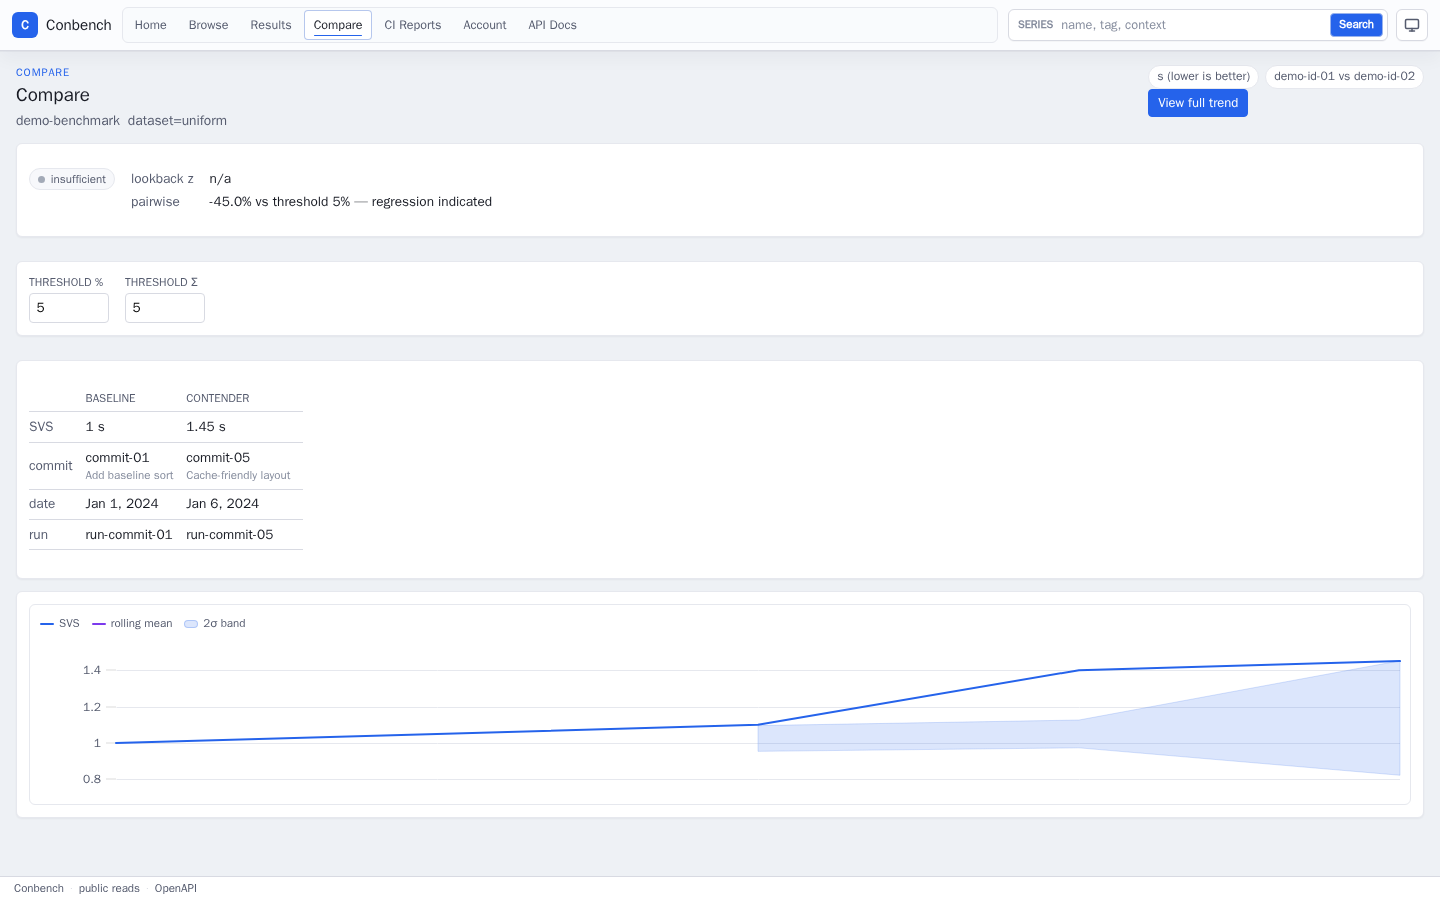Open run-commit-01 baseline run
1440x900 pixels.
[x=129, y=535]
